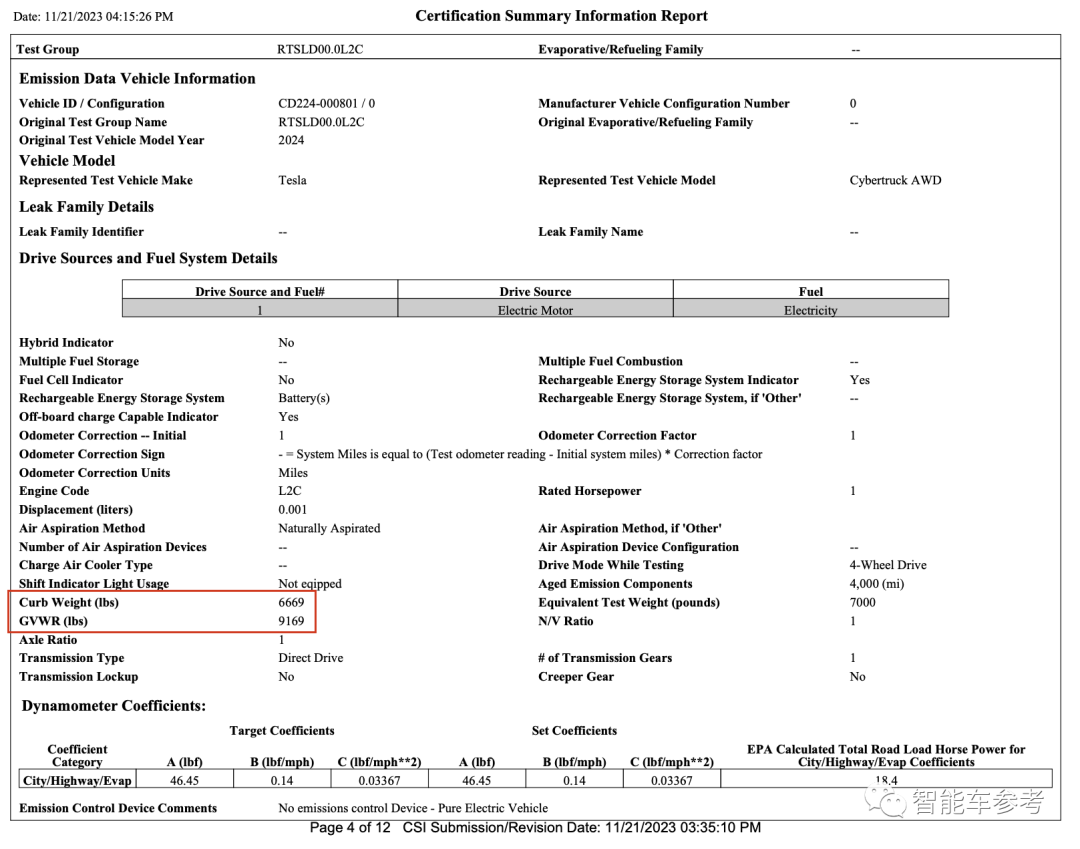Click the Certification Summary Information Report title

point(561,16)
